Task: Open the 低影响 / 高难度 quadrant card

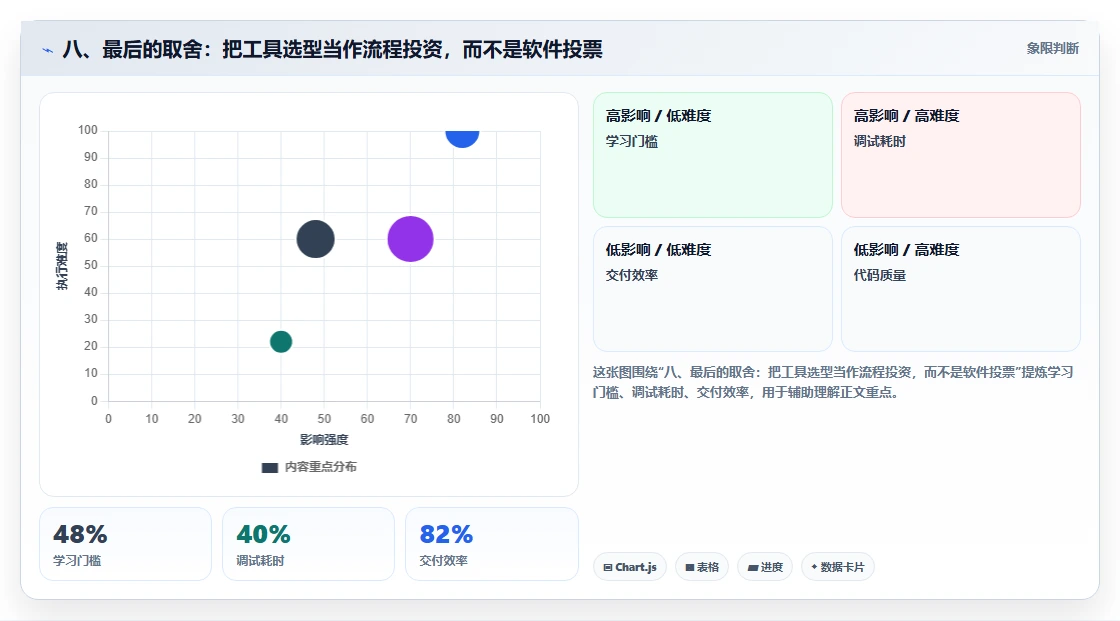Action: click(x=961, y=289)
